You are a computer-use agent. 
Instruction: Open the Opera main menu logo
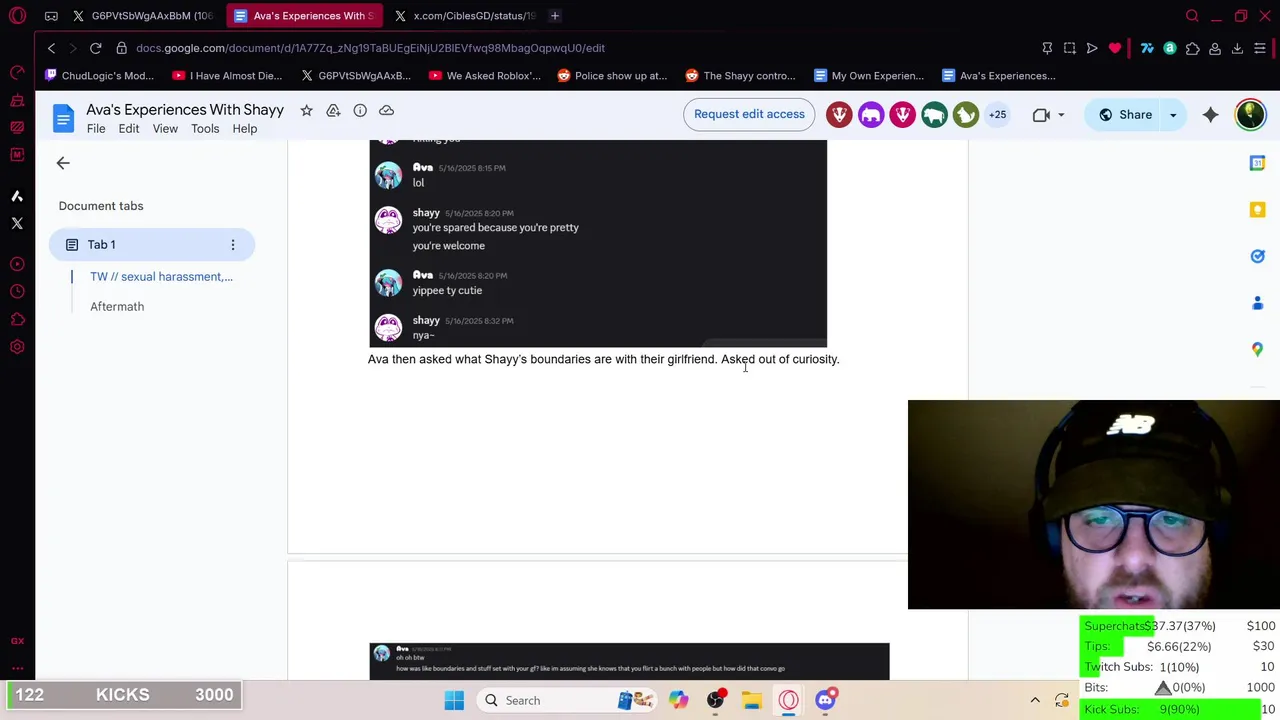click(17, 16)
